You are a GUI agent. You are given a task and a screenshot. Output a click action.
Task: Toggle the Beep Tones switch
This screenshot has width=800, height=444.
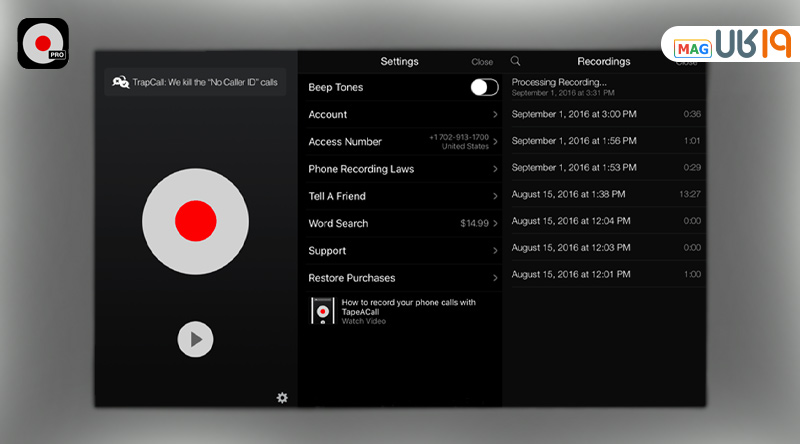coord(484,87)
